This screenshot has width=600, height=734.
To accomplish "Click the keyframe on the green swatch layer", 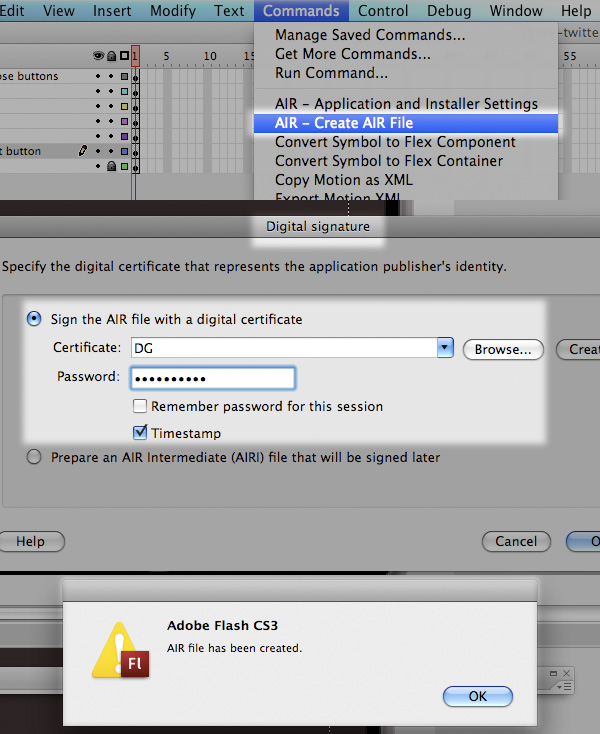I will point(136,167).
